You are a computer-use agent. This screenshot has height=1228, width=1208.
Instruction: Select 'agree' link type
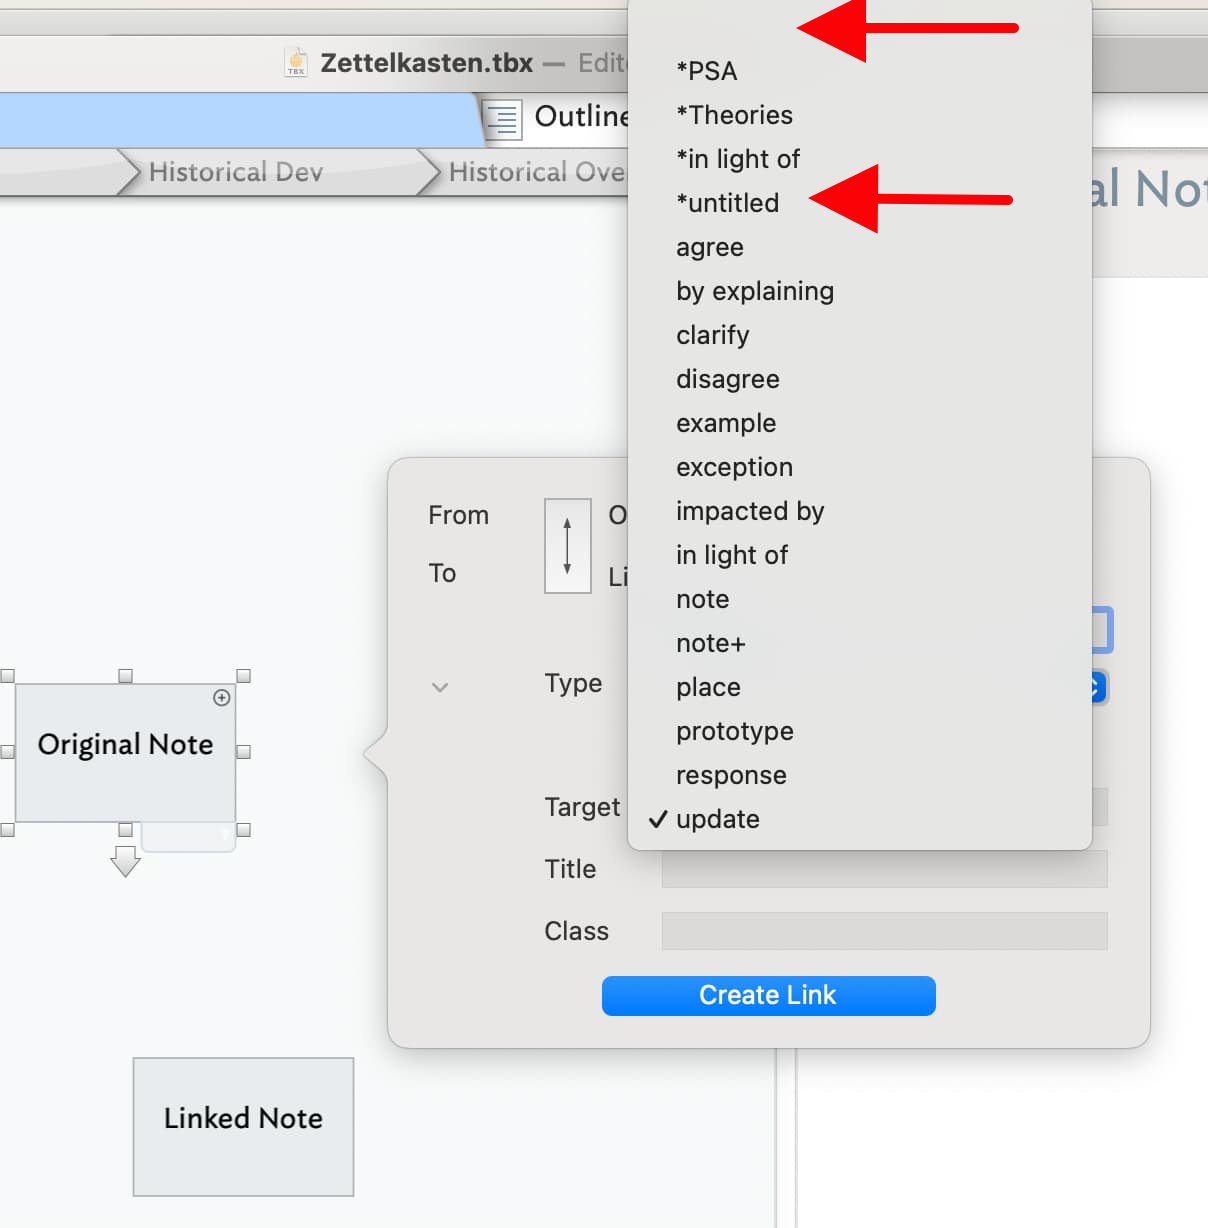click(x=709, y=247)
